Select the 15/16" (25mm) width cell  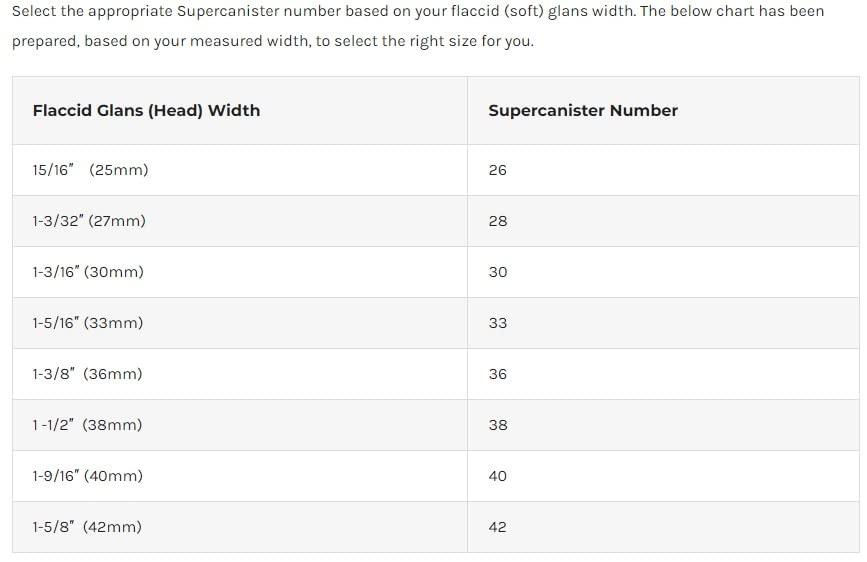click(x=90, y=170)
